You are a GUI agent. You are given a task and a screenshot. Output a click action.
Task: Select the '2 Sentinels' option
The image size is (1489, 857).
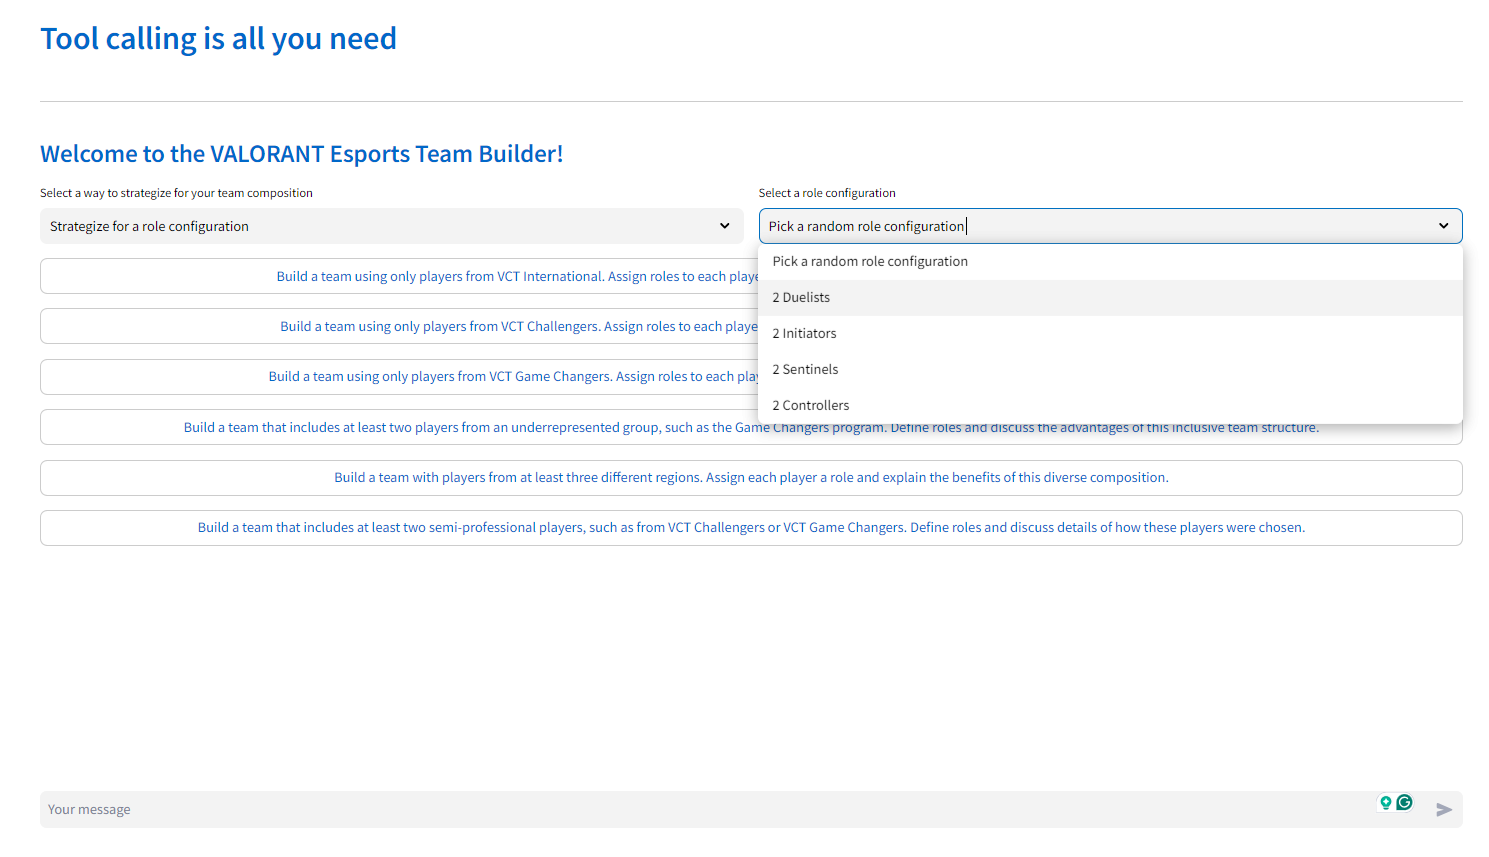pyautogui.click(x=1110, y=370)
